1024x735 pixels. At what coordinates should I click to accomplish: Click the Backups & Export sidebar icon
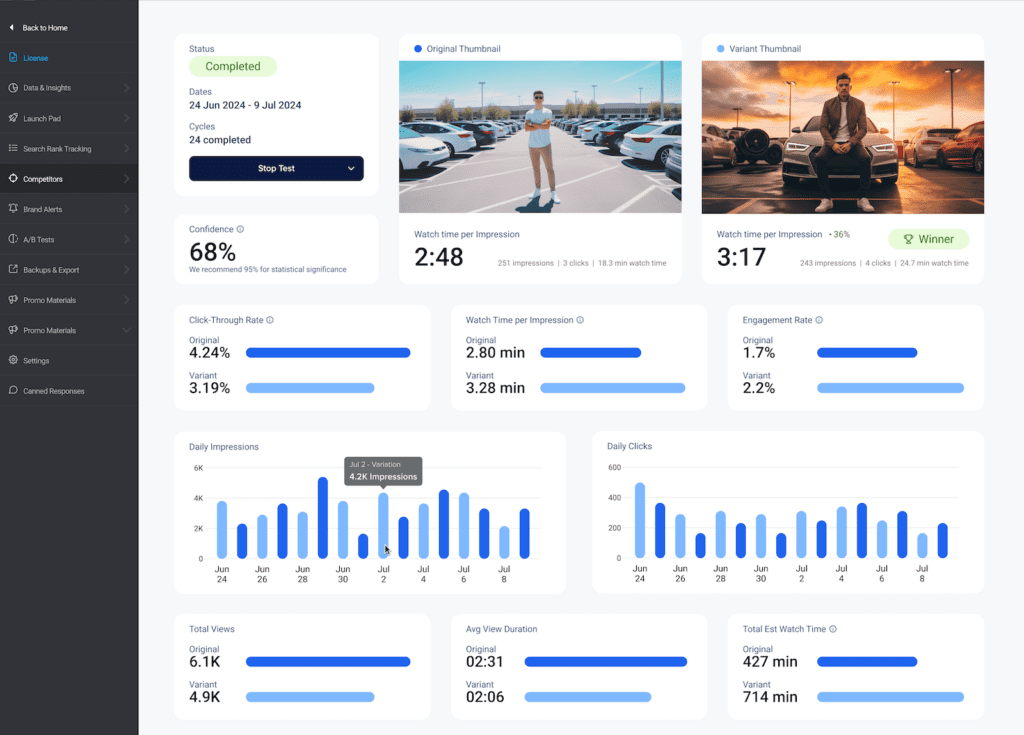tap(13, 270)
